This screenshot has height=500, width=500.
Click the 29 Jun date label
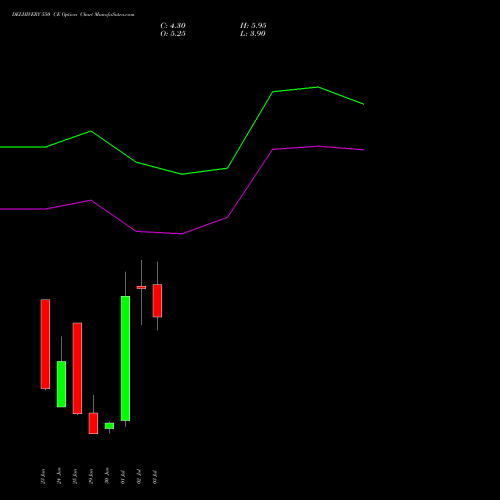[91, 476]
